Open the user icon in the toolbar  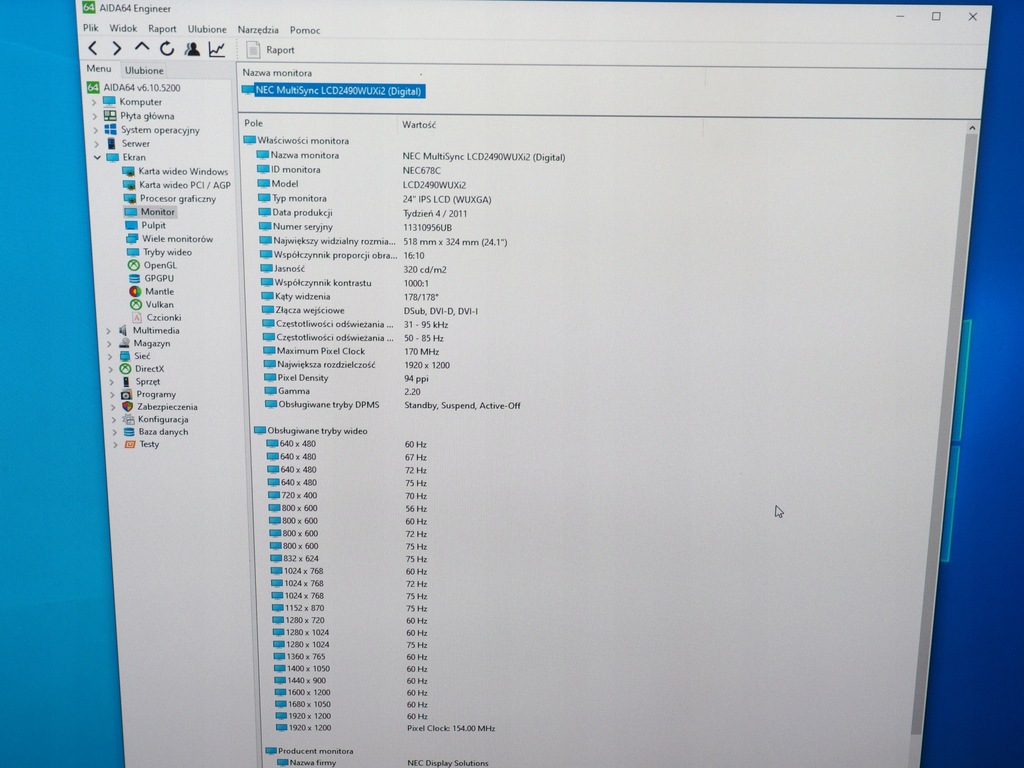[x=192, y=49]
